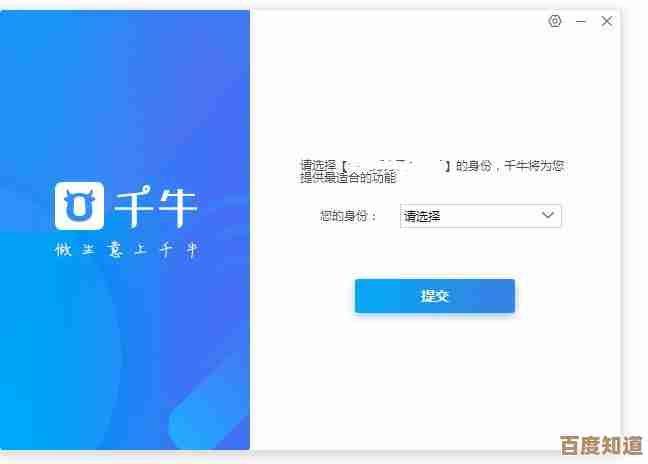Open settings via the gear icon
The height and width of the screenshot is (464, 648).
click(555, 21)
